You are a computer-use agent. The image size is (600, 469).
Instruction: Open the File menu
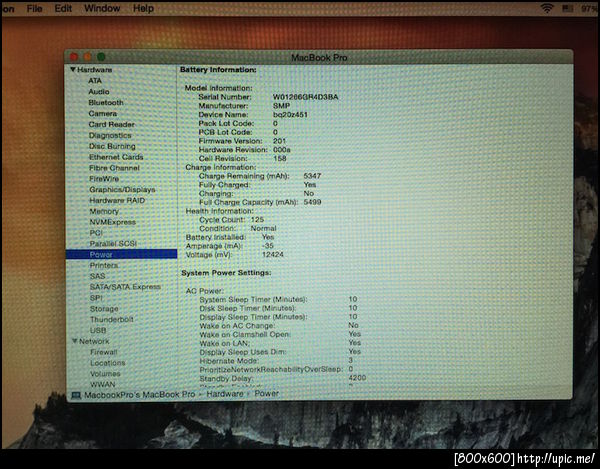click(x=34, y=8)
